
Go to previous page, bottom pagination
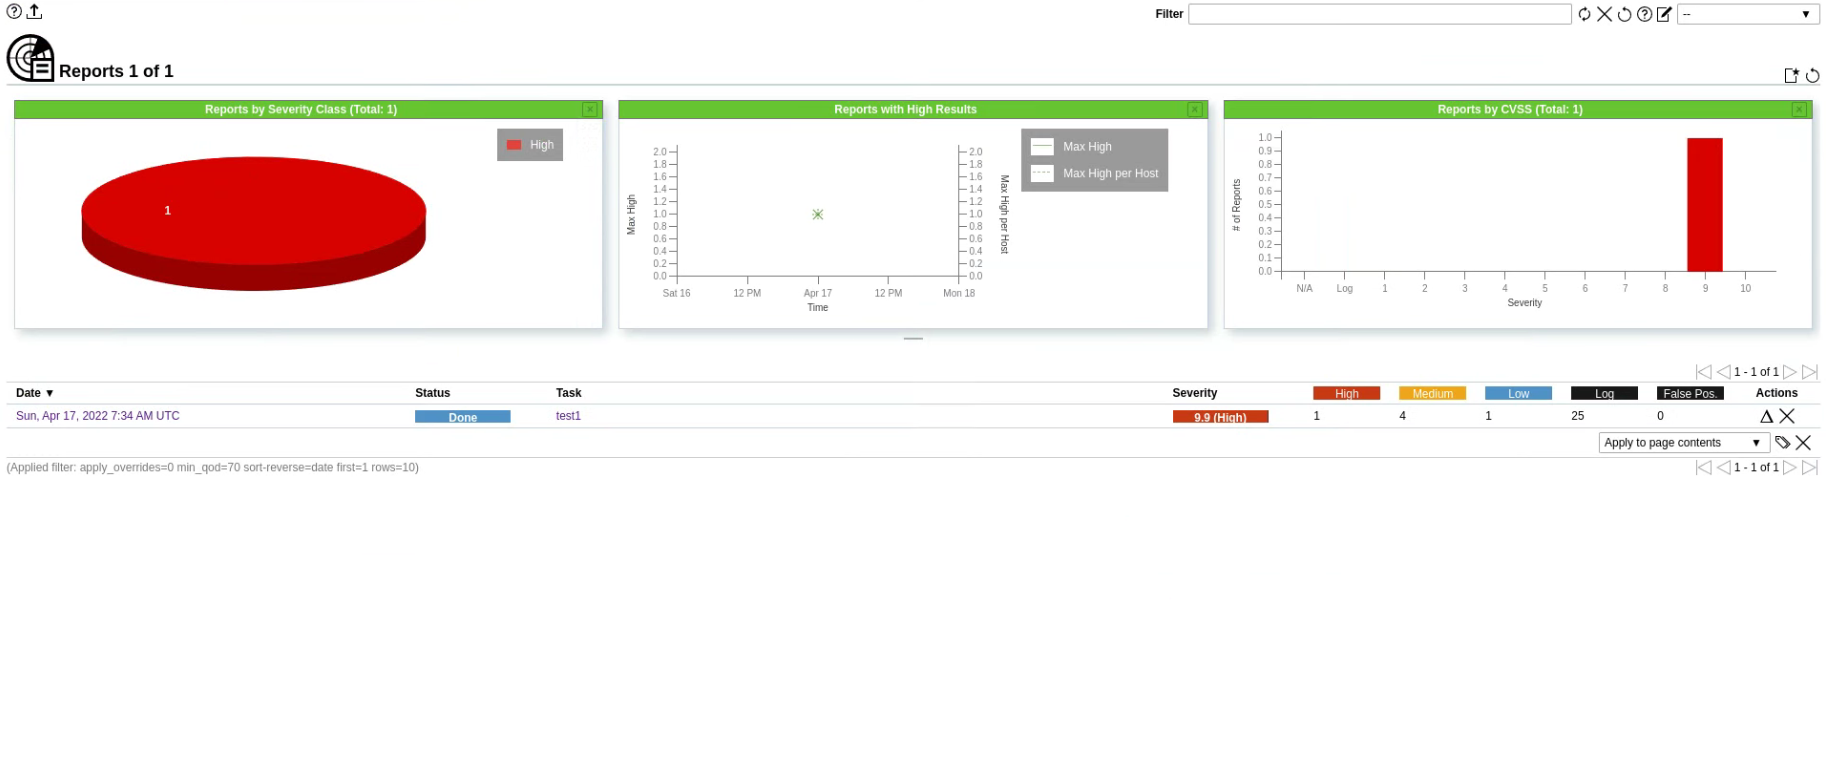coord(1723,467)
